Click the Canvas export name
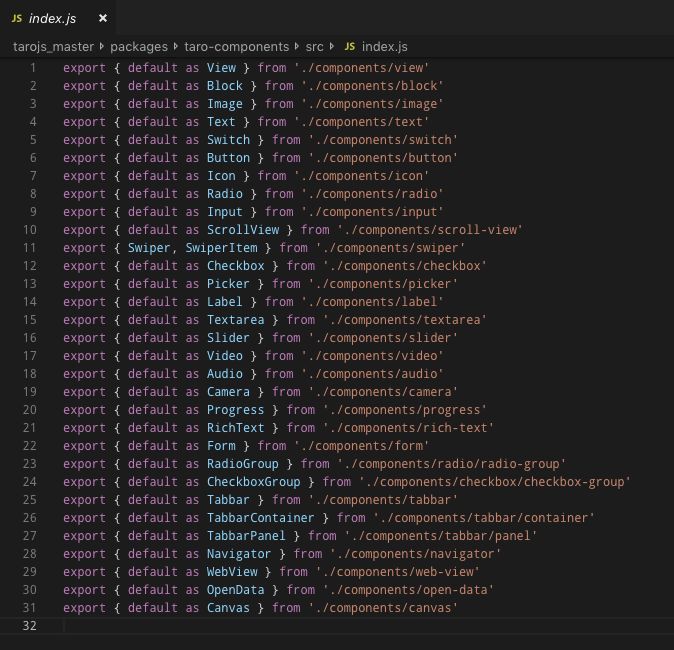 tap(228, 608)
